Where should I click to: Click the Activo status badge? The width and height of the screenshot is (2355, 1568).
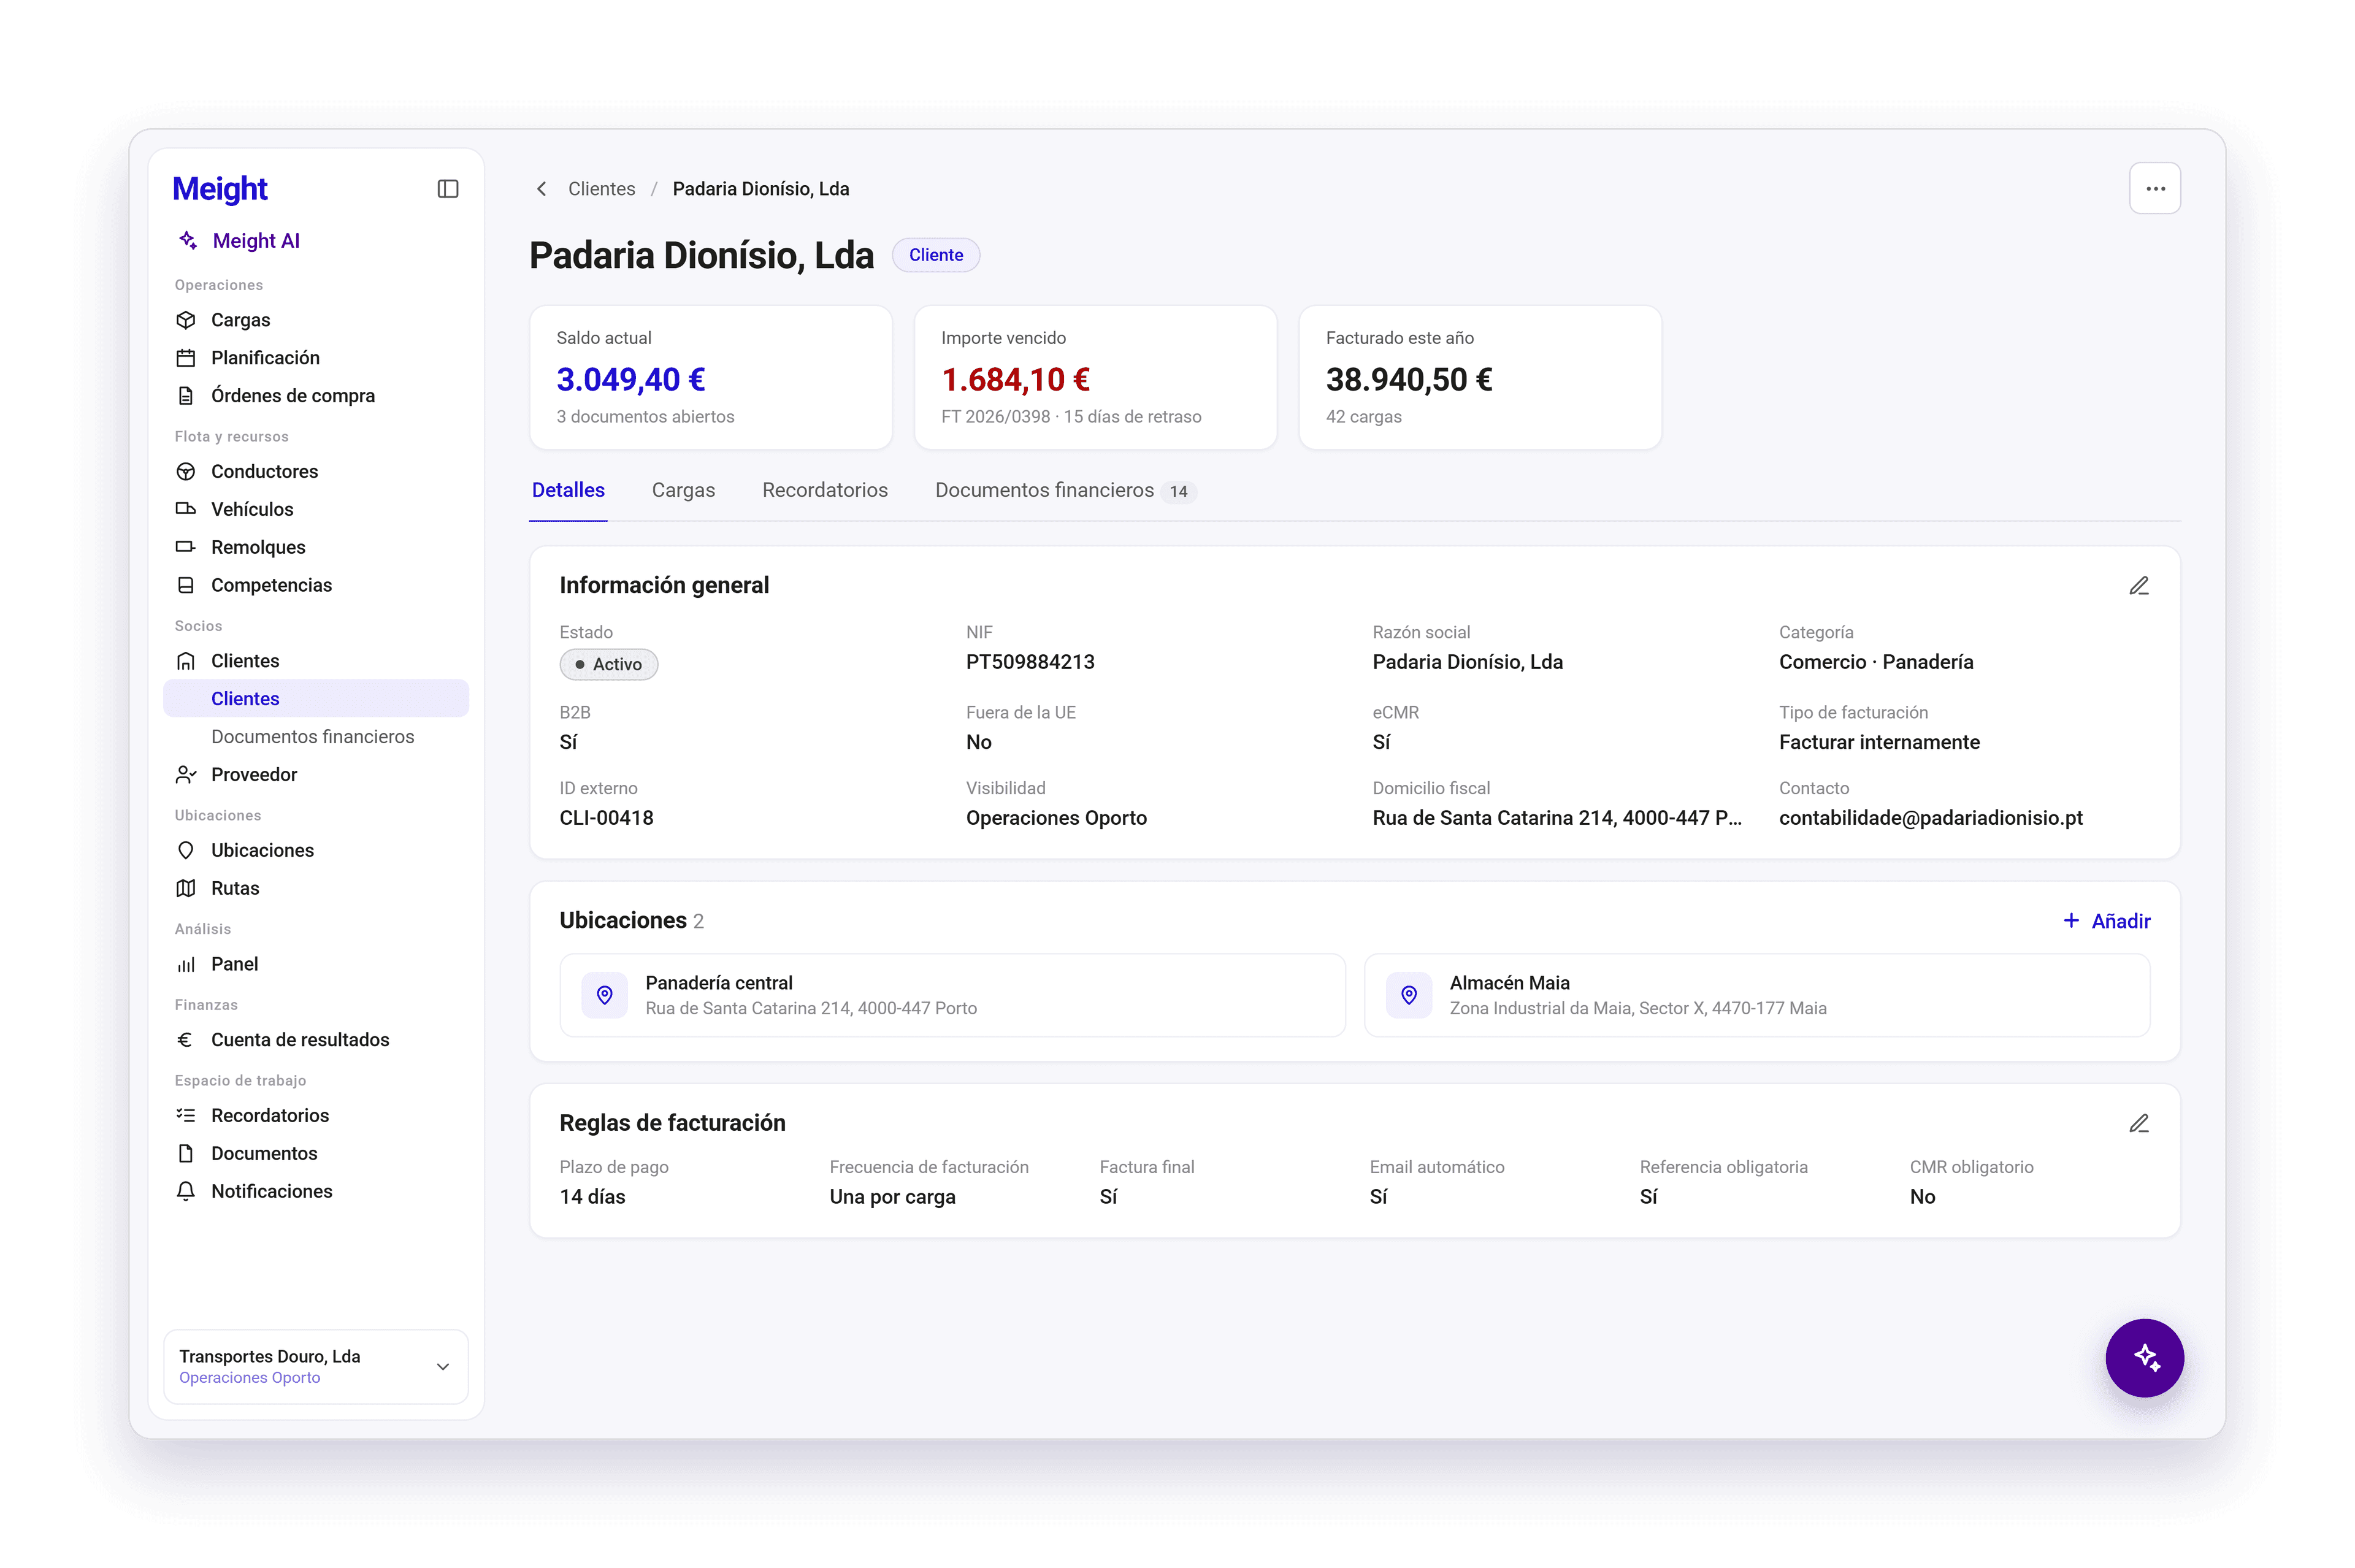coord(608,665)
